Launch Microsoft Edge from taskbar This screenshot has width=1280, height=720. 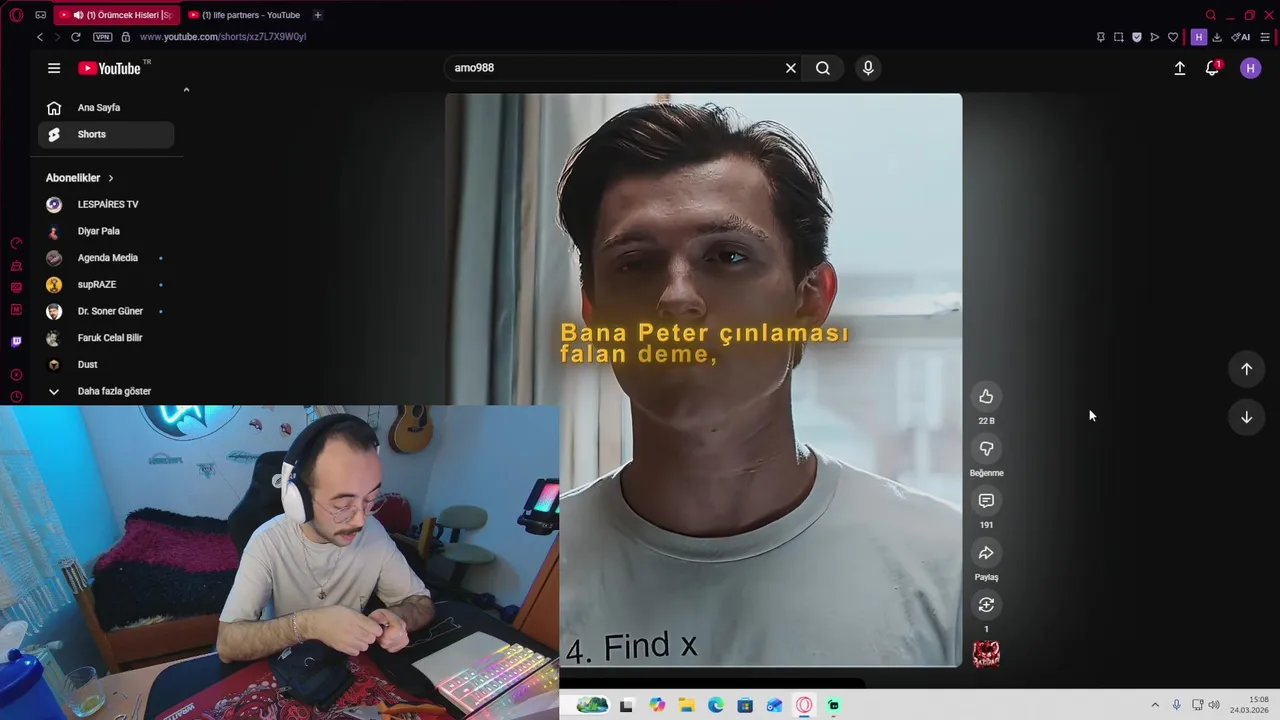tap(716, 705)
